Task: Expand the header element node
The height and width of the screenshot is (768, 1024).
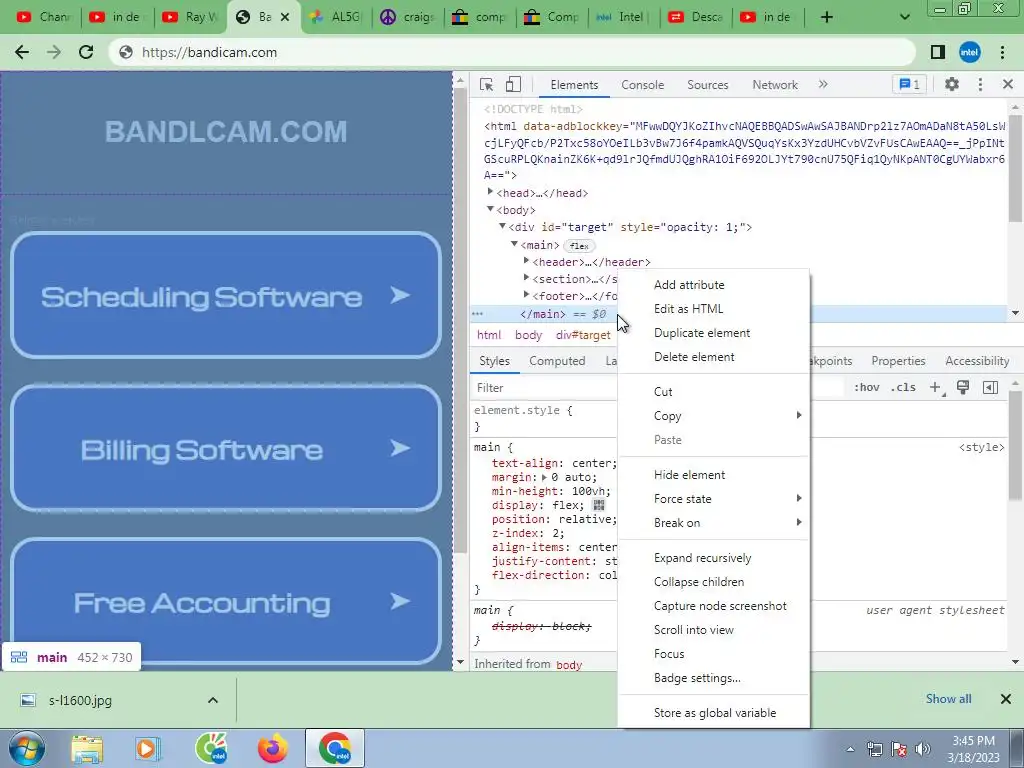Action: coord(526,261)
